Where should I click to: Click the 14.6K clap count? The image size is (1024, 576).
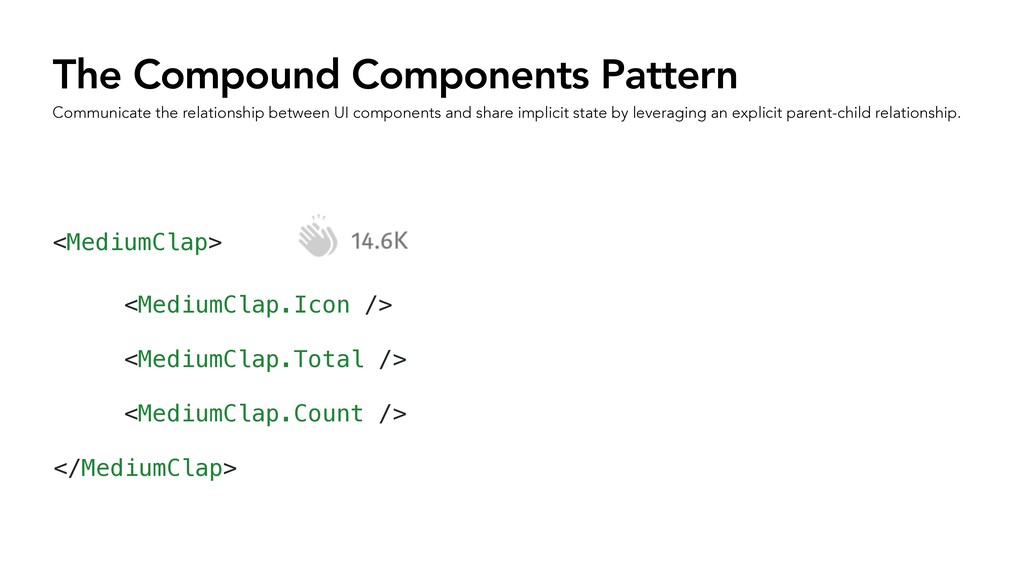click(x=379, y=241)
